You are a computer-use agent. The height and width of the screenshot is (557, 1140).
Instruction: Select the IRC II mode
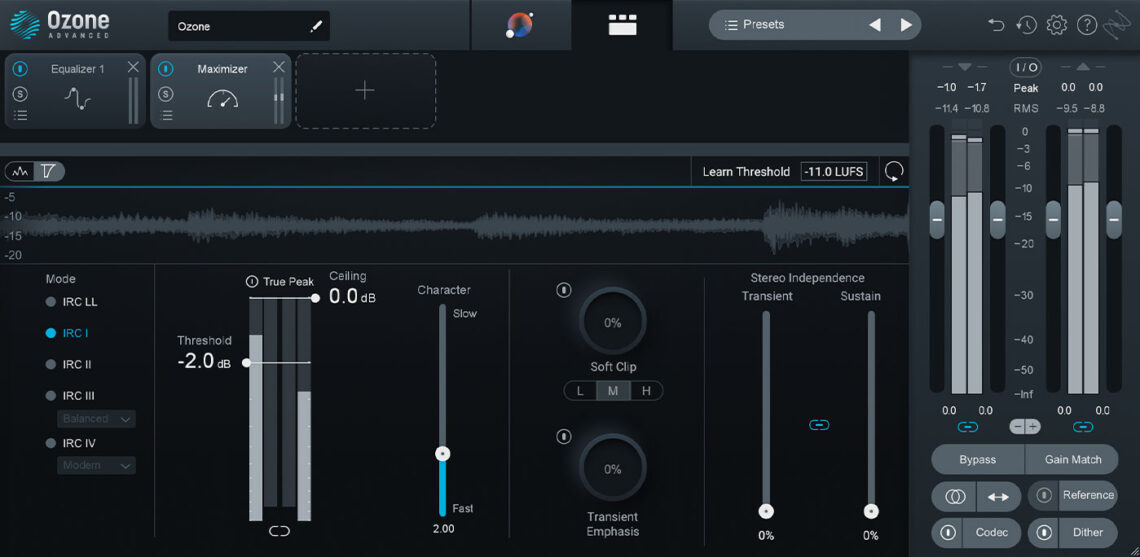pyautogui.click(x=68, y=364)
